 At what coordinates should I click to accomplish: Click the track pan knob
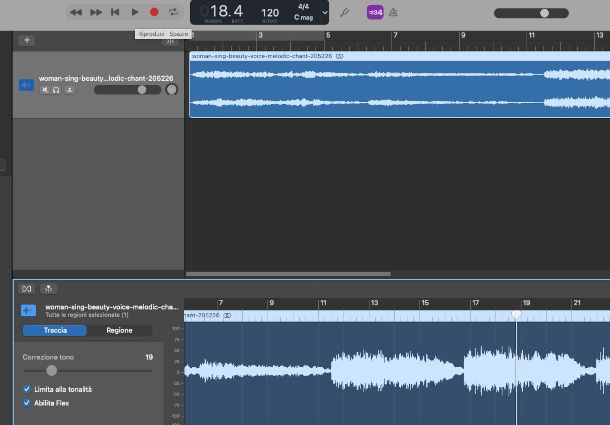click(172, 90)
